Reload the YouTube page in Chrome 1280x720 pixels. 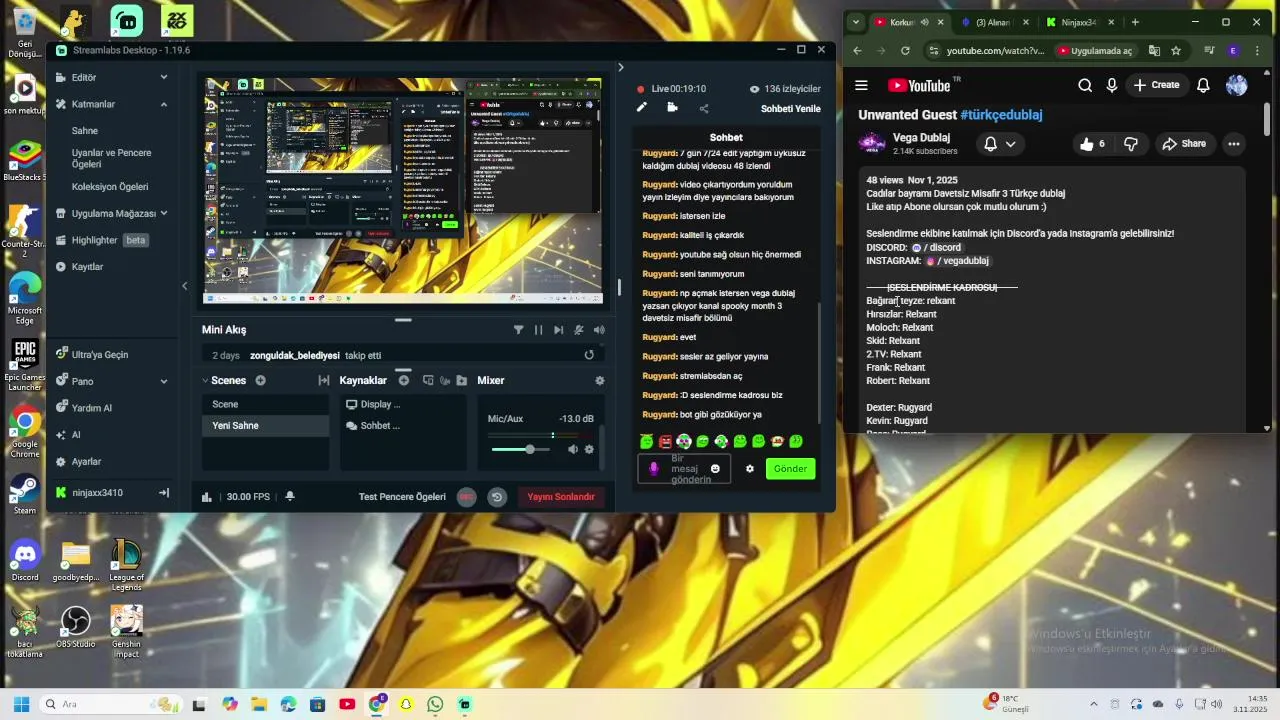click(905, 50)
